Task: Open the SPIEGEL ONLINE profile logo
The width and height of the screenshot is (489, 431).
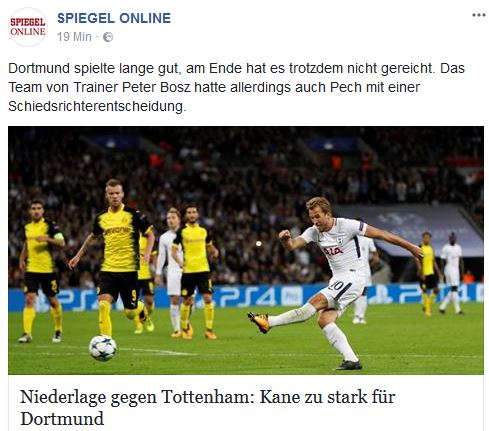Action: coord(28,27)
